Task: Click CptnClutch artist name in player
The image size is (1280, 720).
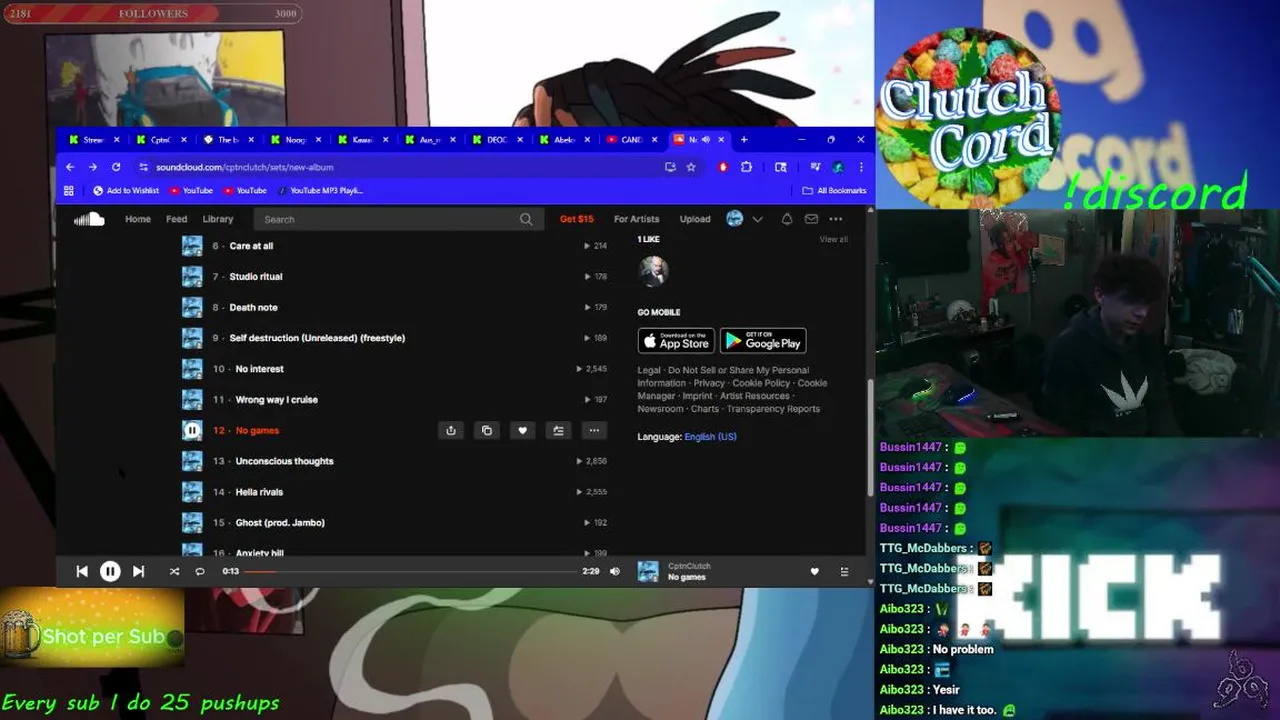Action: 689,566
